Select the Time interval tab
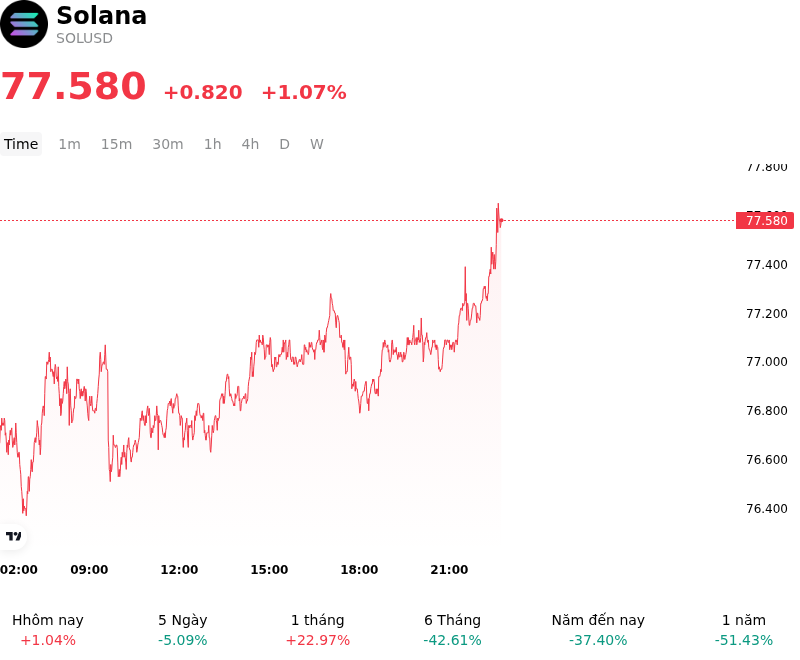 (21, 144)
